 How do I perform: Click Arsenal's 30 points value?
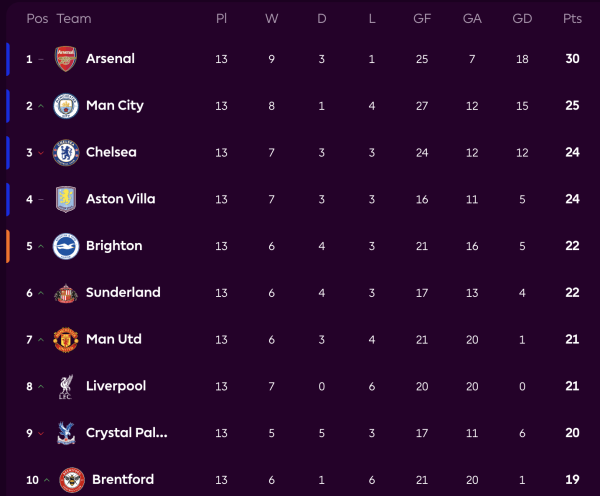(572, 59)
